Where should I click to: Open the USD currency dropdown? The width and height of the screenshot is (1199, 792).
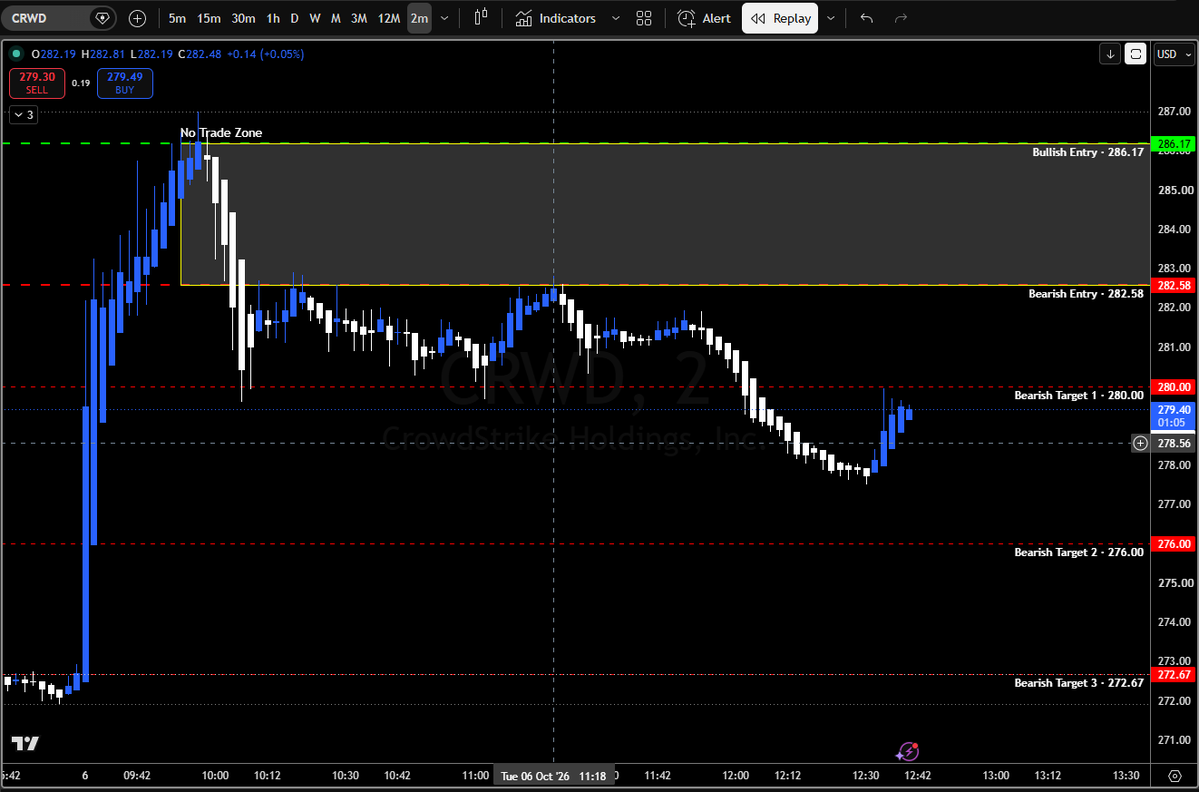click(1174, 54)
